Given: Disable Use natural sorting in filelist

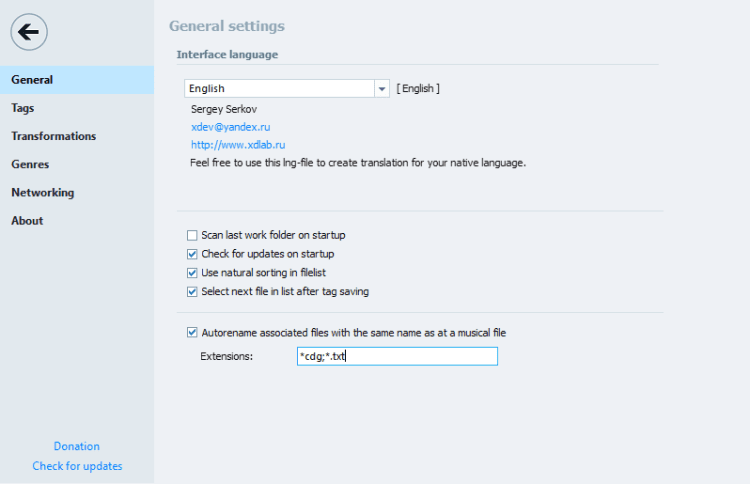Looking at the screenshot, I should click(x=192, y=272).
